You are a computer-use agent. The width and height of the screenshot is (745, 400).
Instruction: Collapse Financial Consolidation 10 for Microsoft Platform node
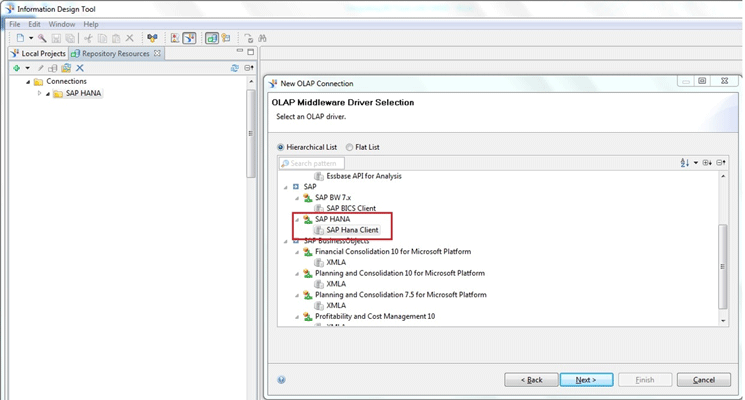pos(297,252)
